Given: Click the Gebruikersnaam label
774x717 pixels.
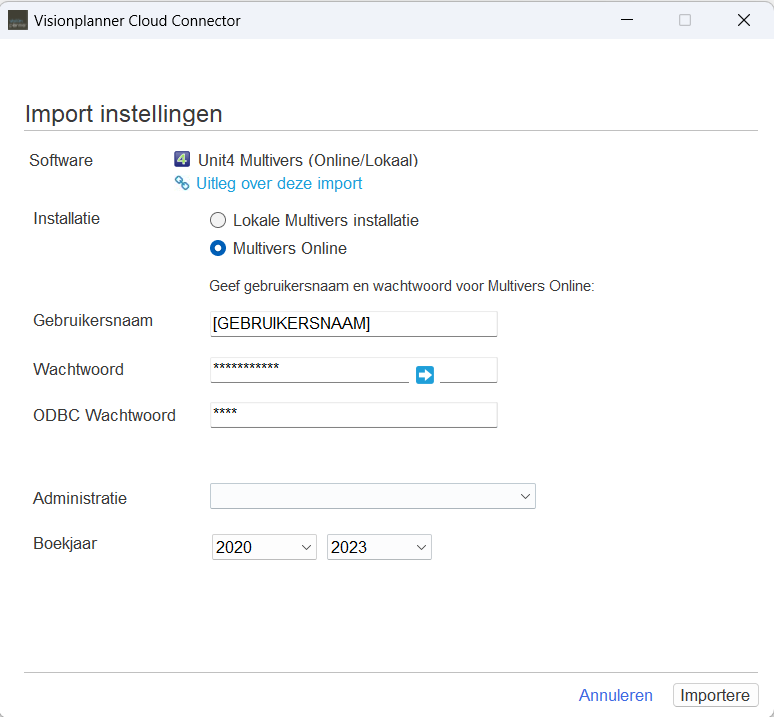Looking at the screenshot, I should pyautogui.click(x=93, y=321).
